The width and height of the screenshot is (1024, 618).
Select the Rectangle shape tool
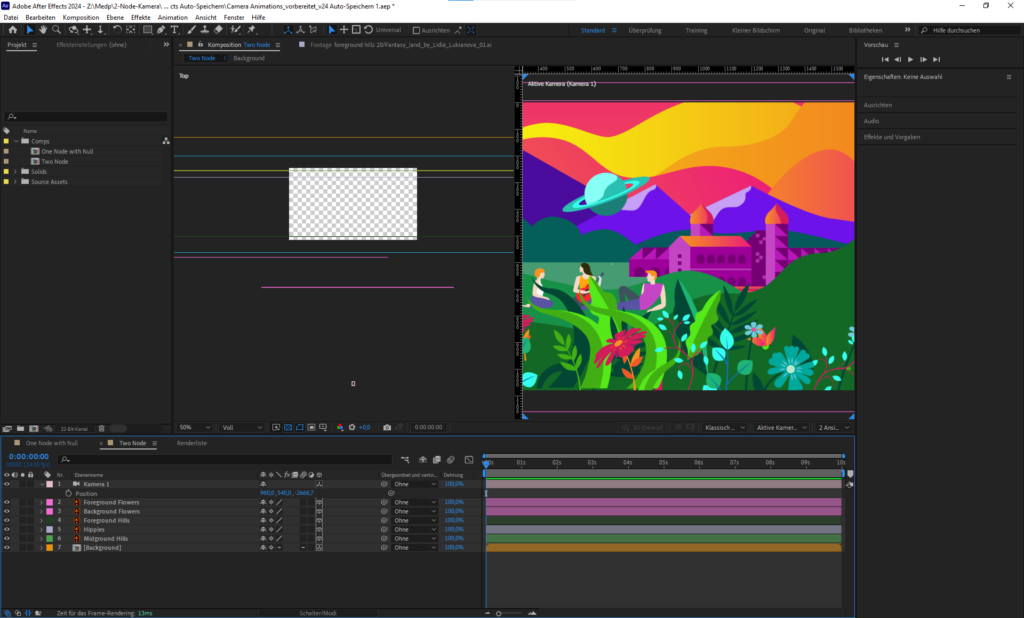point(147,30)
